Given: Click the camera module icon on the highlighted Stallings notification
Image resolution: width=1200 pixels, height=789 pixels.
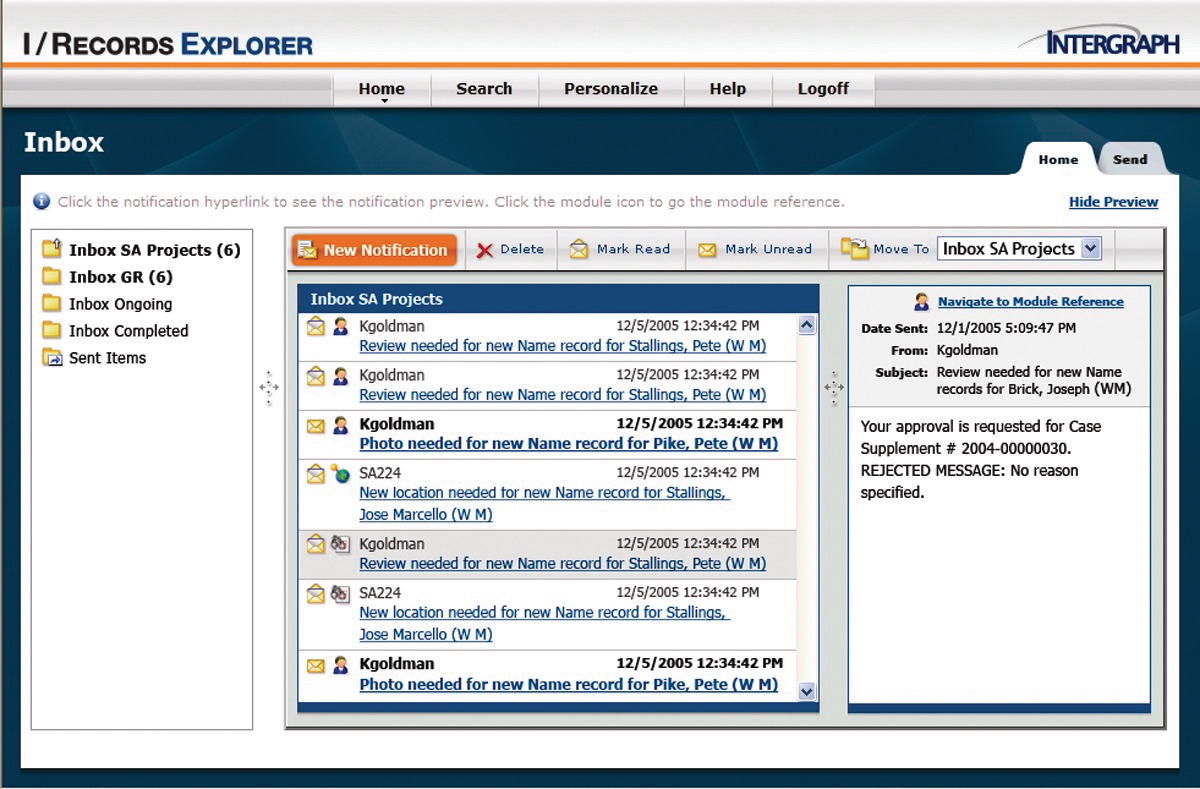Looking at the screenshot, I should (340, 543).
